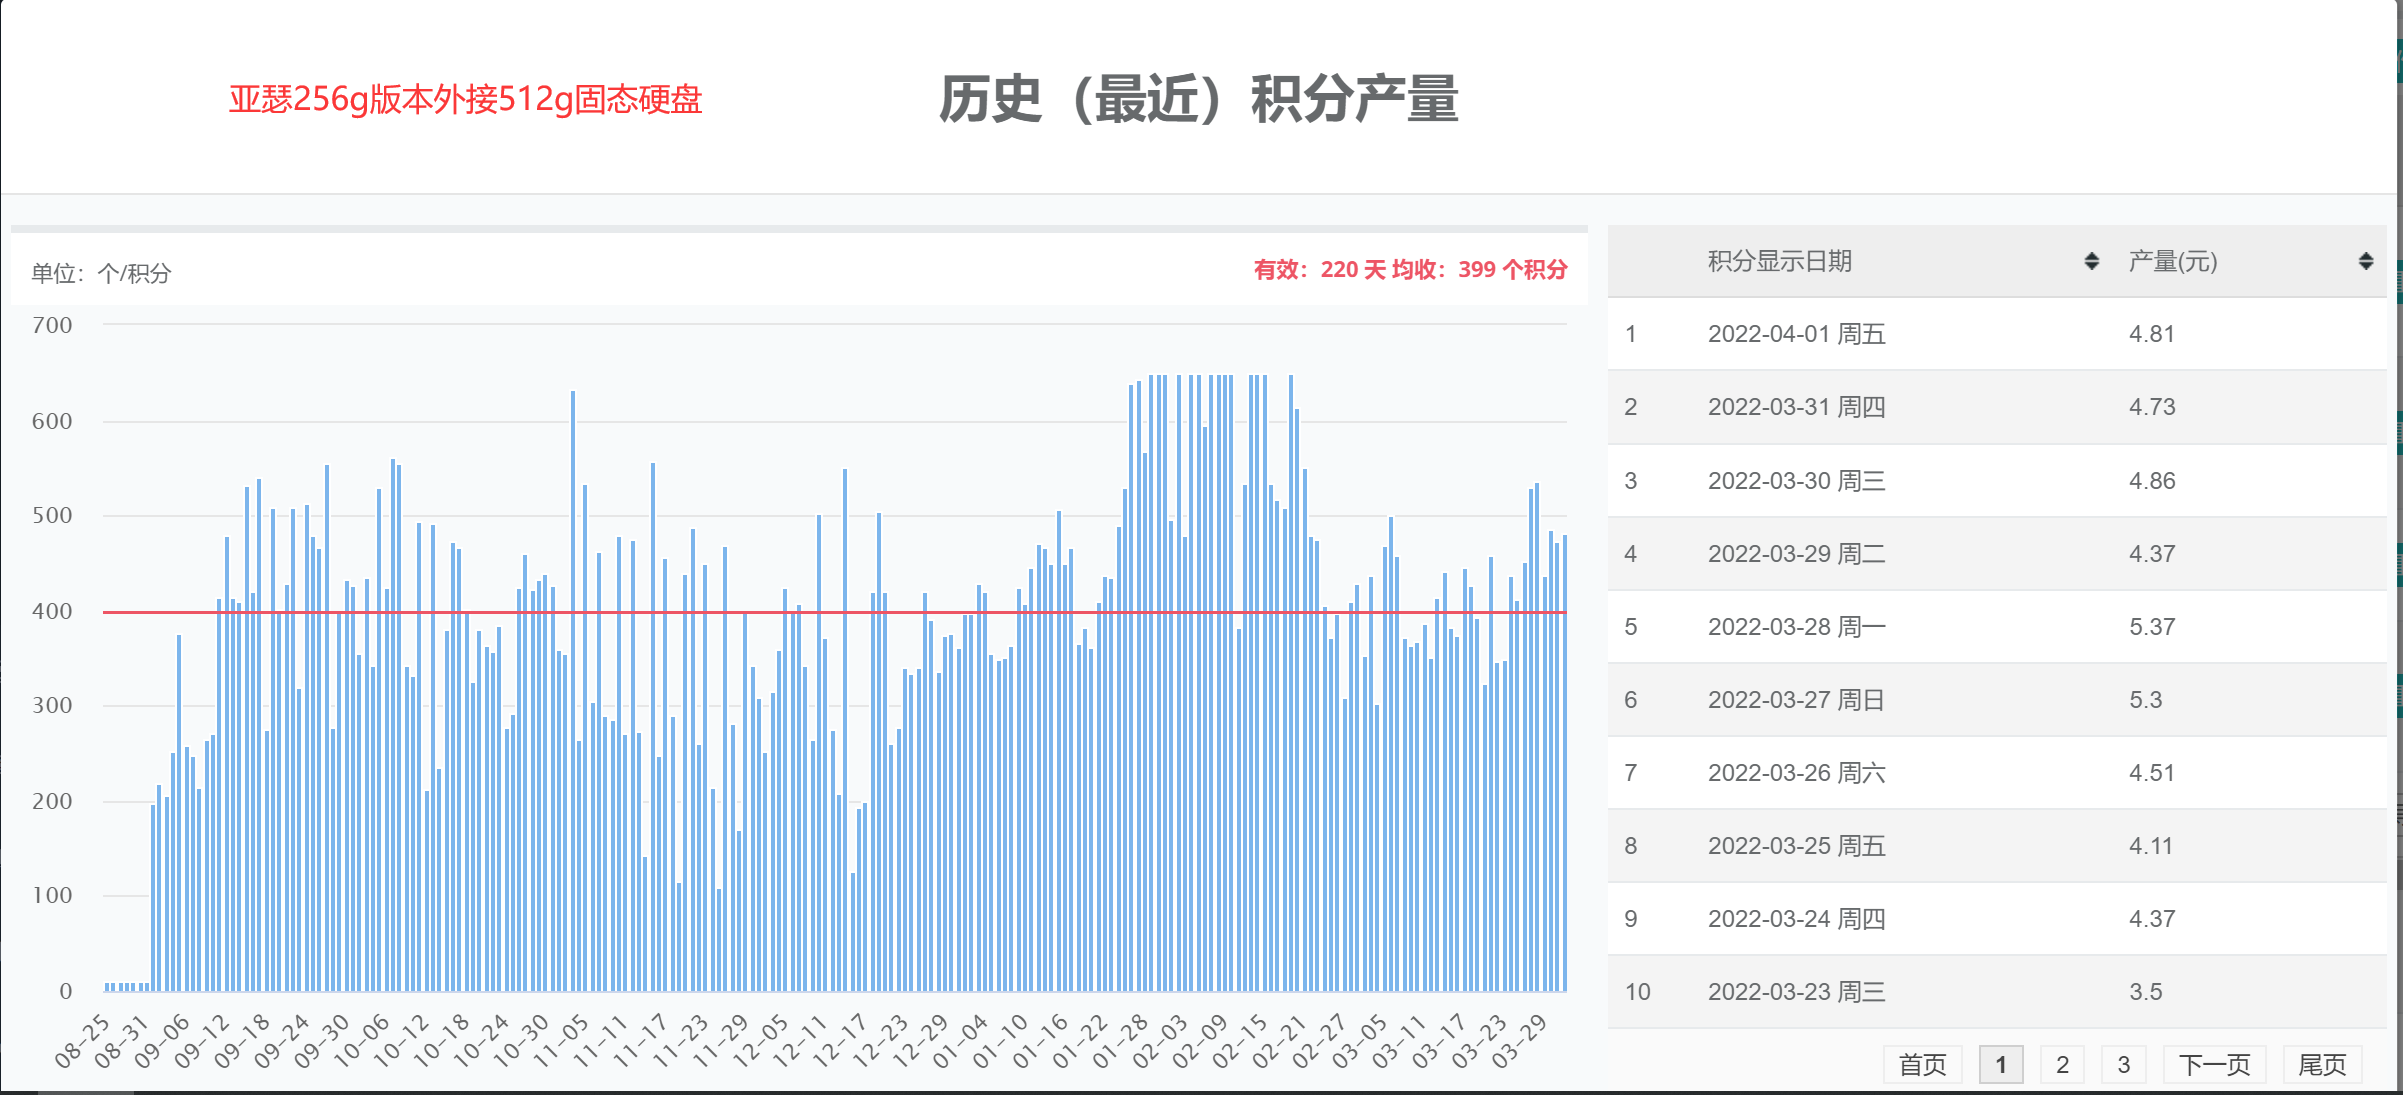
Task: Click the red average line on chart
Action: point(834,611)
